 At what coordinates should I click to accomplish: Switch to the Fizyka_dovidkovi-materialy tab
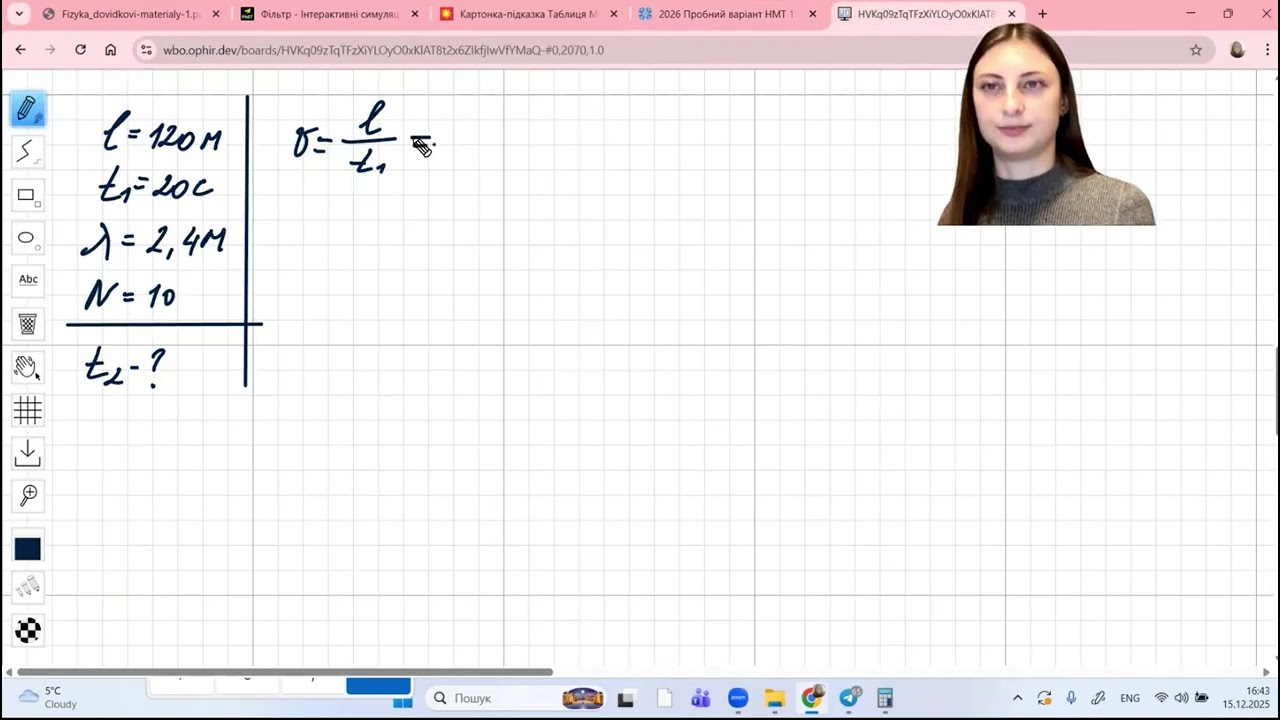(131, 14)
